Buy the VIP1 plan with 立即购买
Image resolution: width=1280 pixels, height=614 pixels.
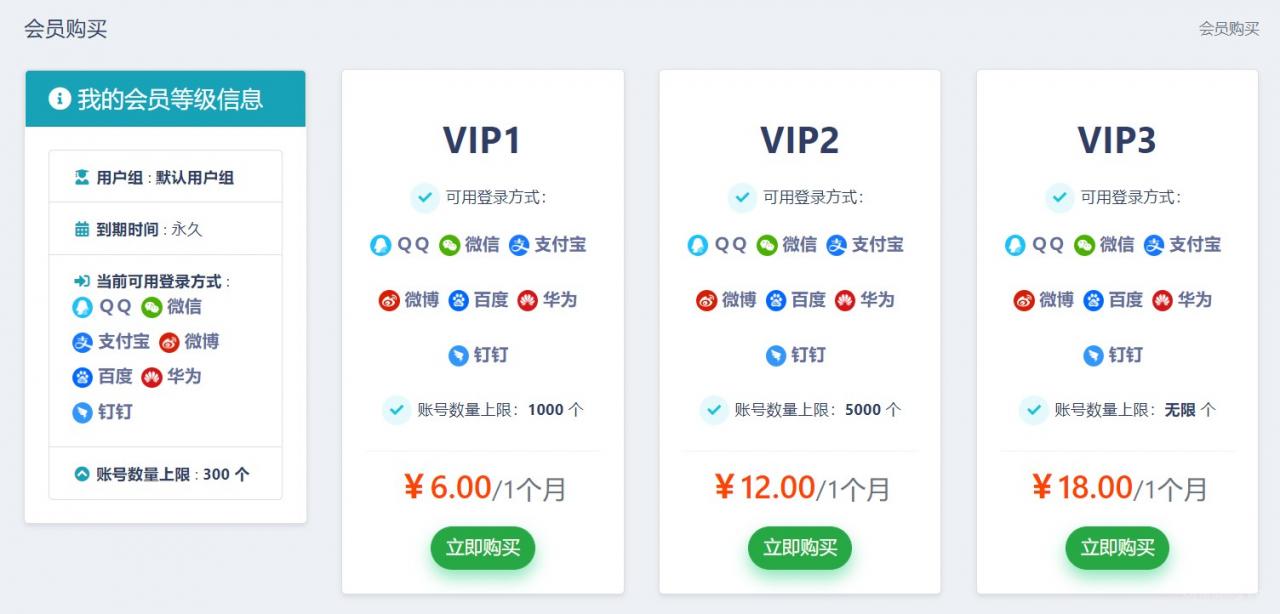(x=483, y=548)
